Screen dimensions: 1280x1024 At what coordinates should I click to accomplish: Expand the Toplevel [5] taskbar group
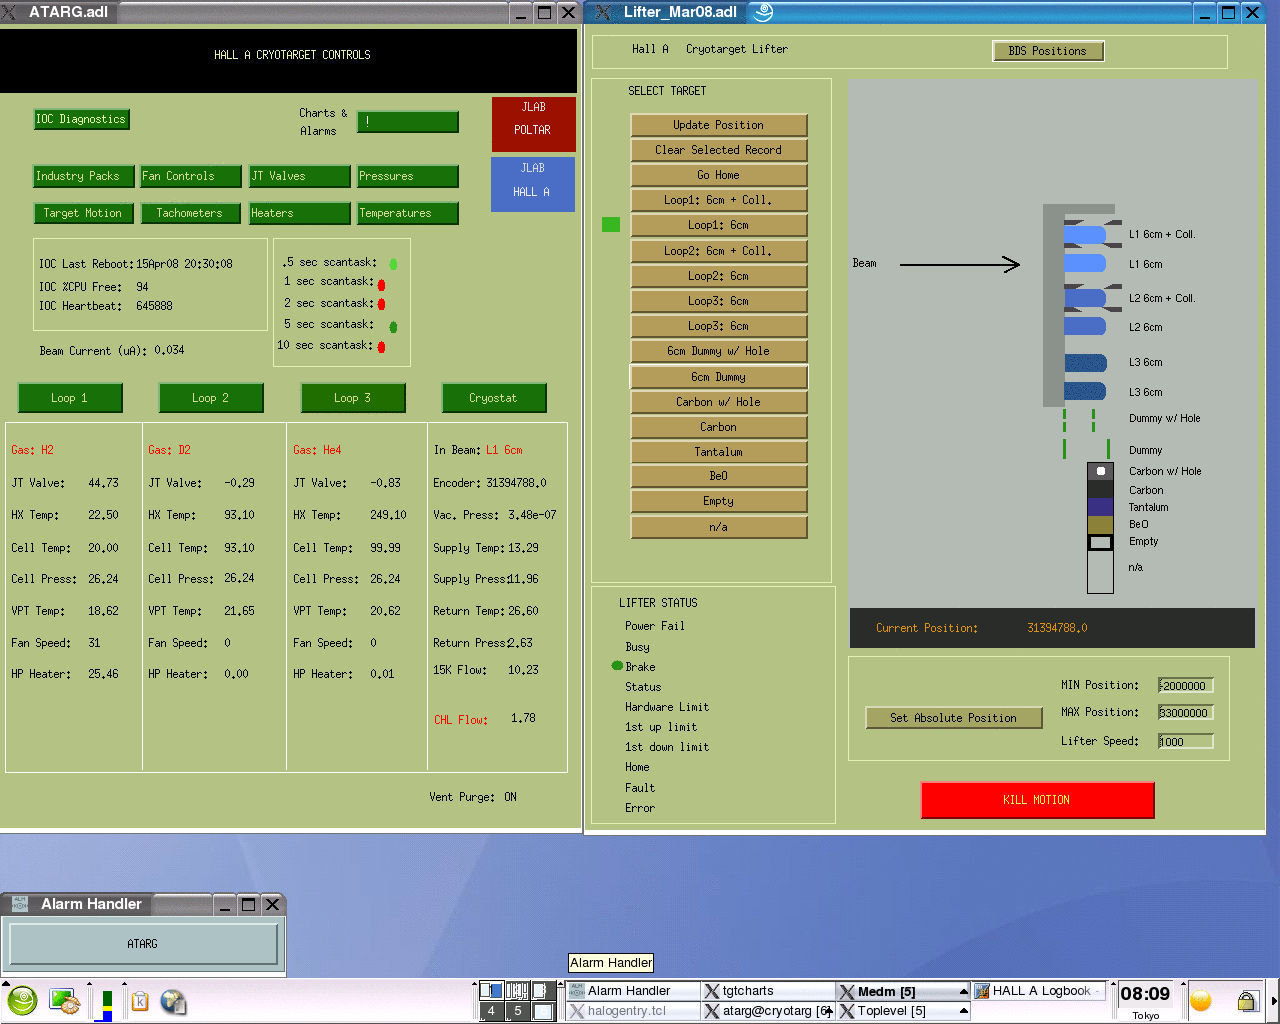tap(903, 1011)
